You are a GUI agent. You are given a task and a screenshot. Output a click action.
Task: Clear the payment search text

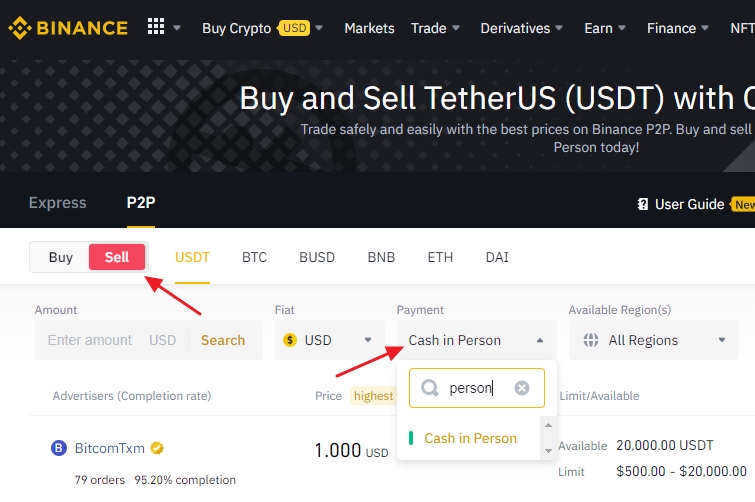(x=522, y=388)
